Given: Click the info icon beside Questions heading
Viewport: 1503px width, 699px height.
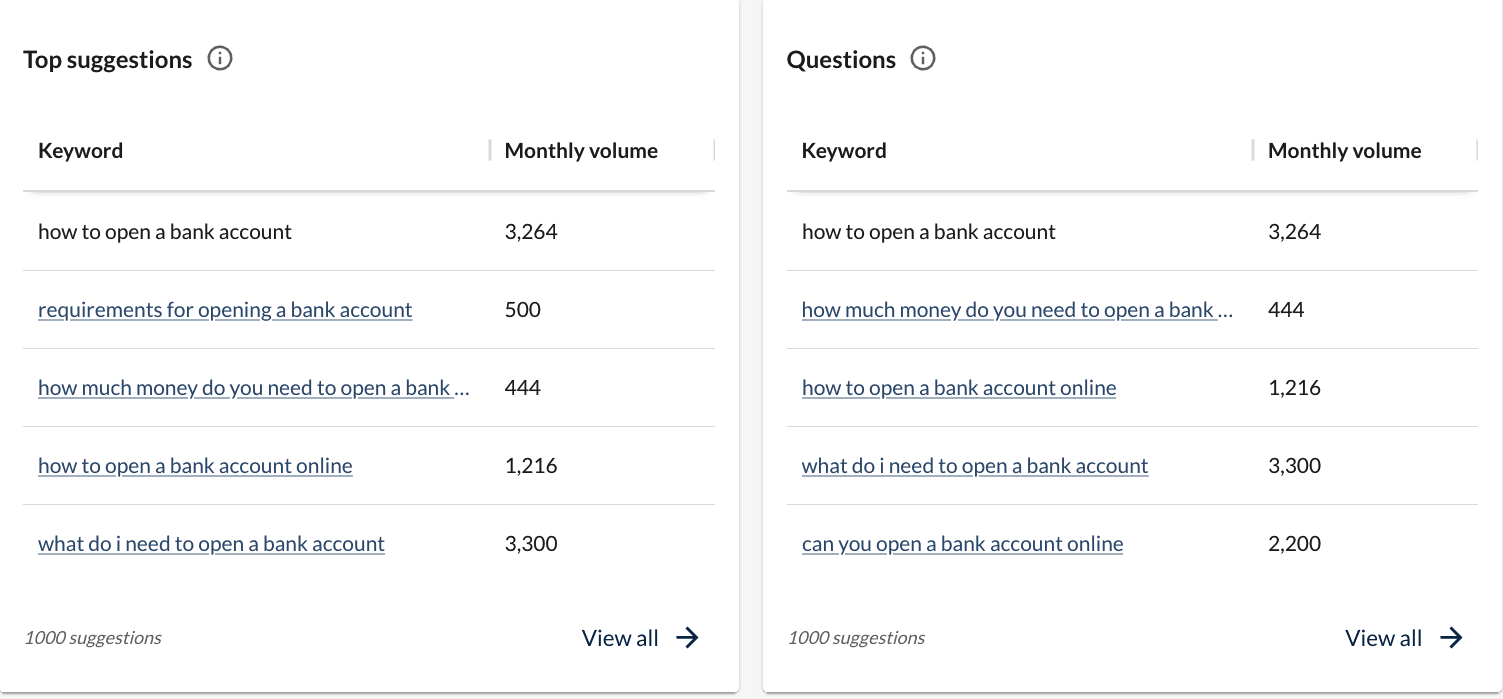Looking at the screenshot, I should (923, 59).
